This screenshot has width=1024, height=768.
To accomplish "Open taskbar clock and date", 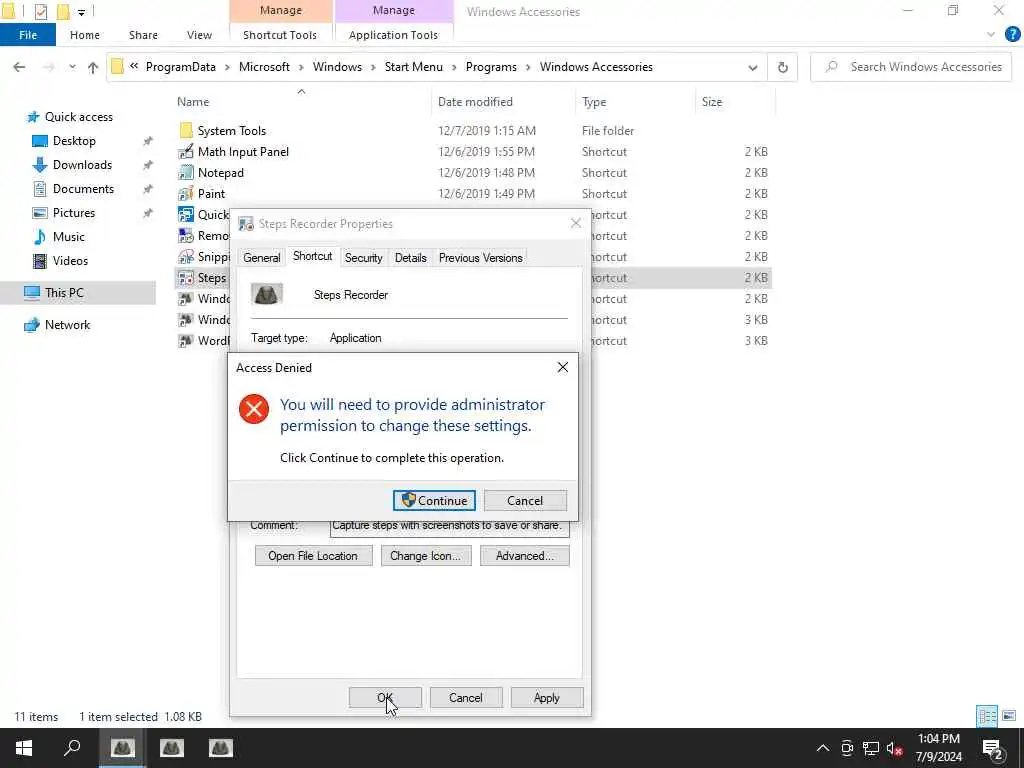I will [938, 748].
